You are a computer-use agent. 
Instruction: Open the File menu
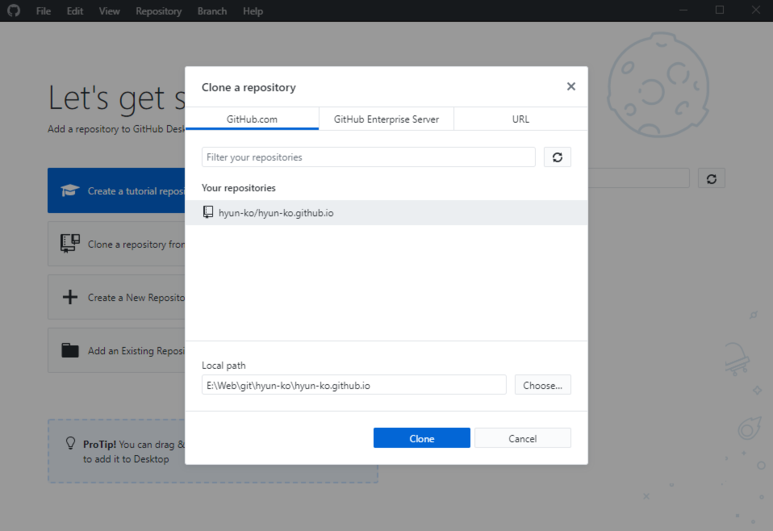point(43,11)
